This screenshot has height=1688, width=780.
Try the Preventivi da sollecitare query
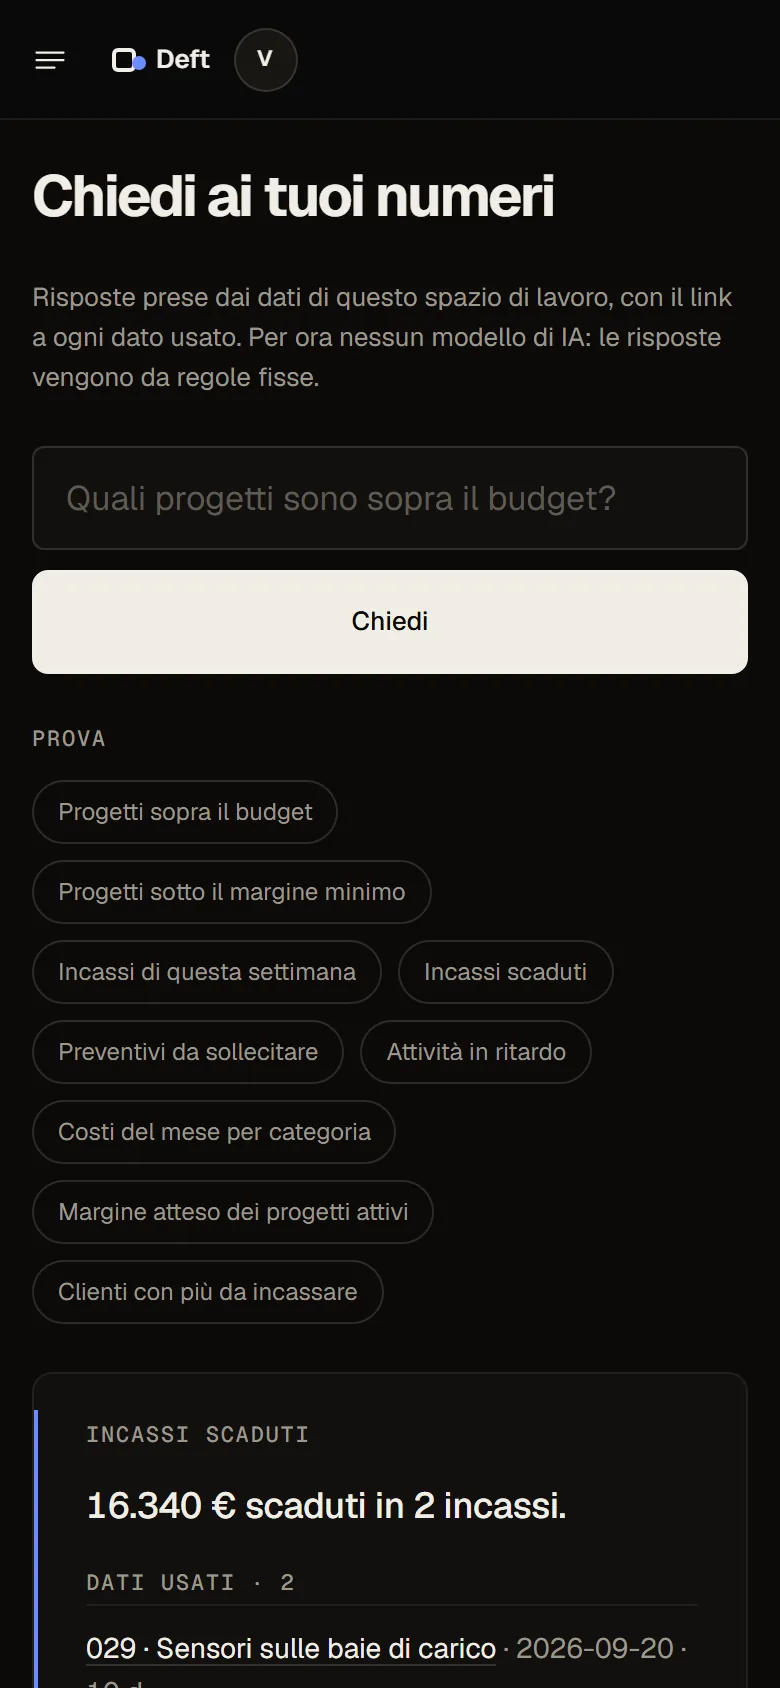188,1052
